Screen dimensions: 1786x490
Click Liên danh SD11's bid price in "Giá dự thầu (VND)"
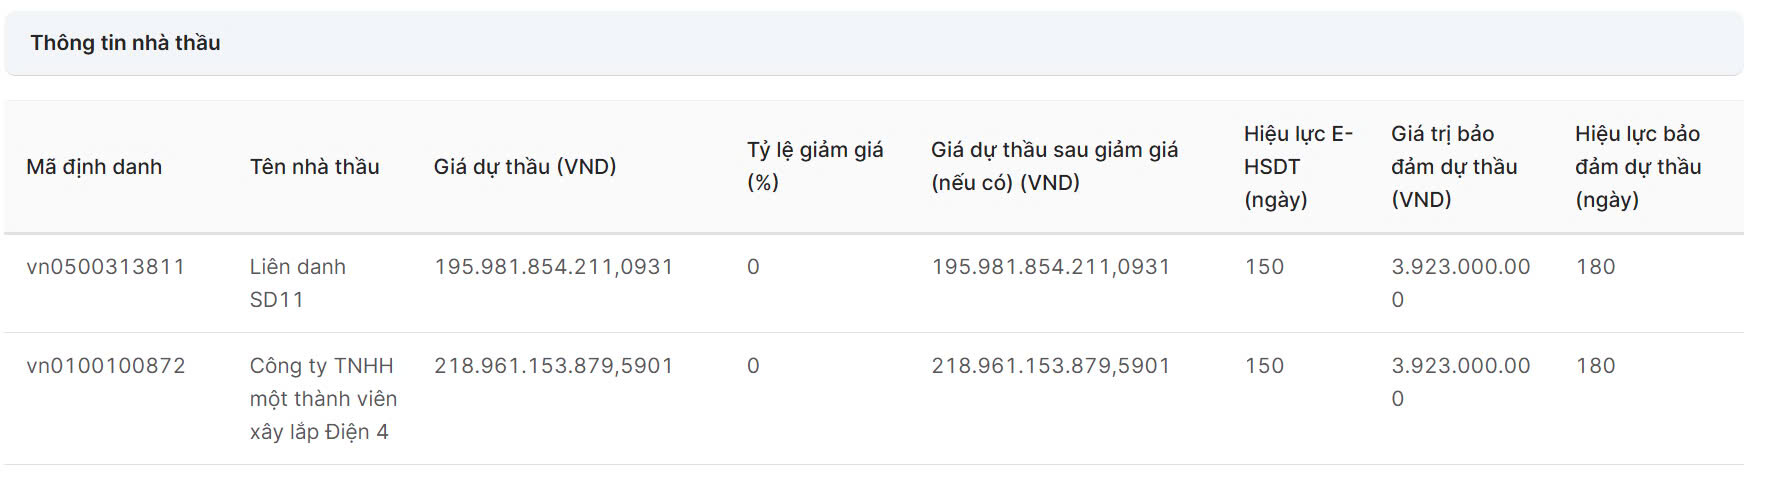coord(553,267)
